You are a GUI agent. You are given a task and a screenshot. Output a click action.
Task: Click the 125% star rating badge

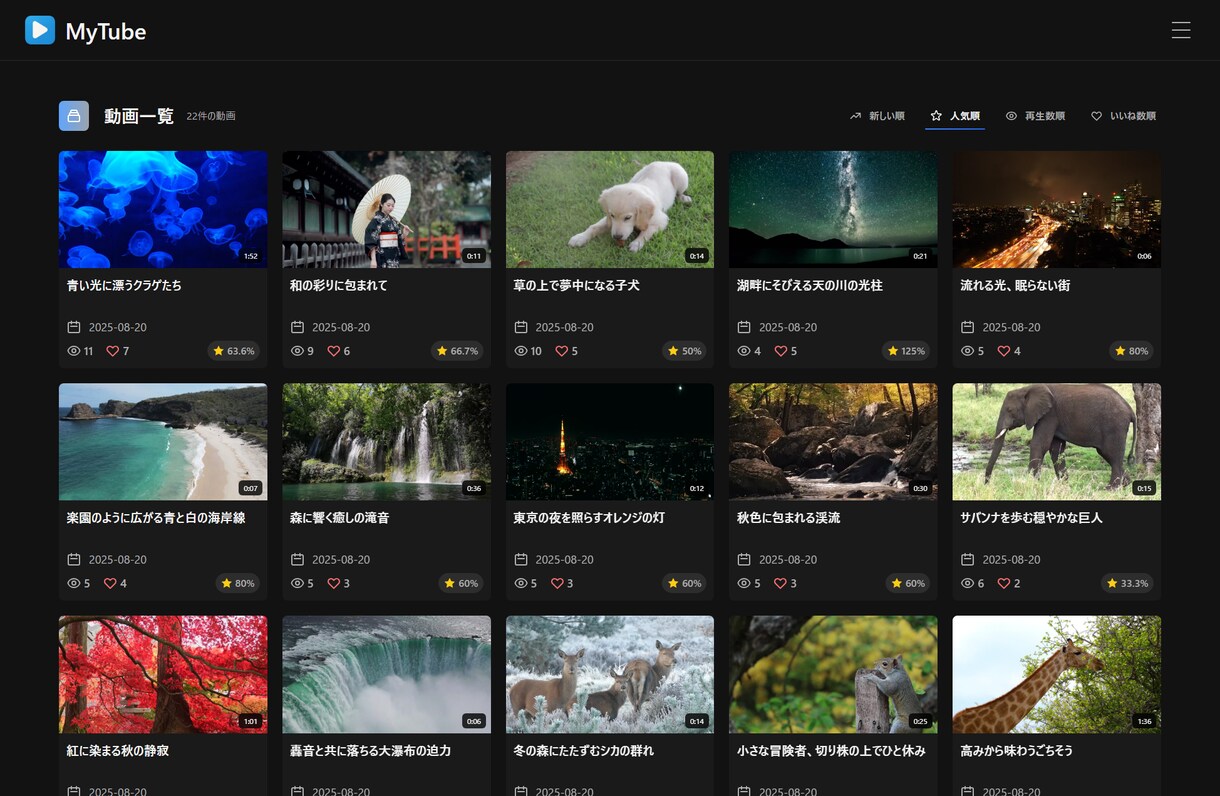pyautogui.click(x=906, y=351)
